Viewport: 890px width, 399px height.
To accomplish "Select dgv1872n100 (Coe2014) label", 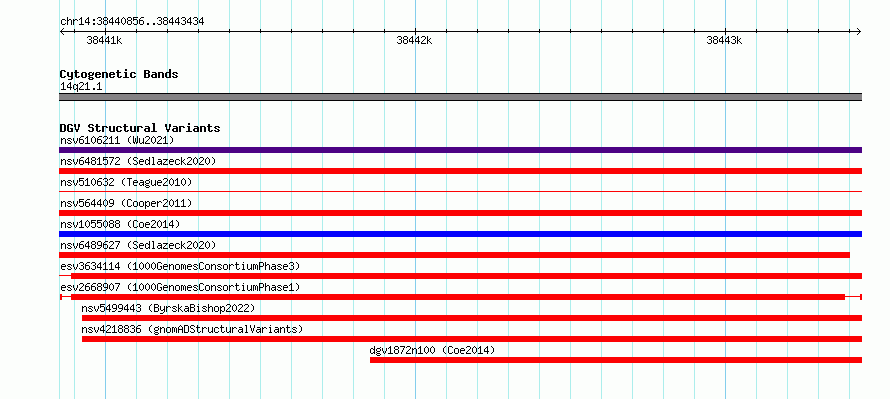I will pos(432,350).
